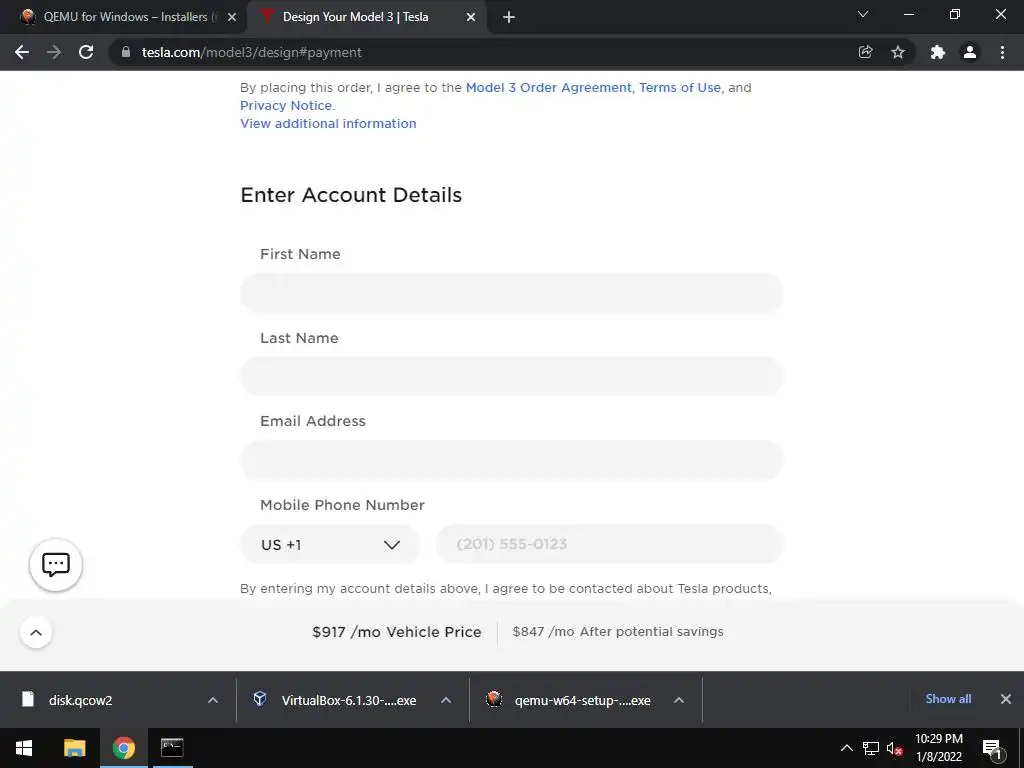Click the $847 /mo After potential savings text
This screenshot has width=1024, height=768.
coord(618,632)
